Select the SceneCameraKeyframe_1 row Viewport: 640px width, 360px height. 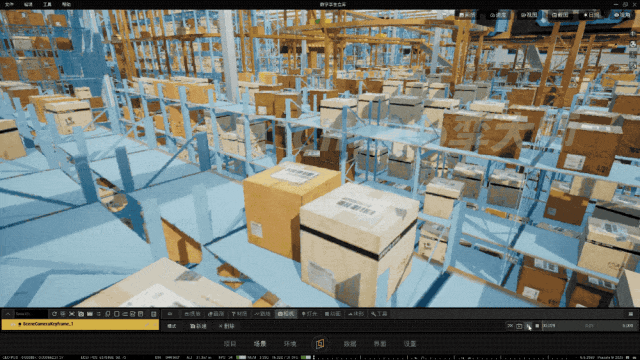(80, 324)
